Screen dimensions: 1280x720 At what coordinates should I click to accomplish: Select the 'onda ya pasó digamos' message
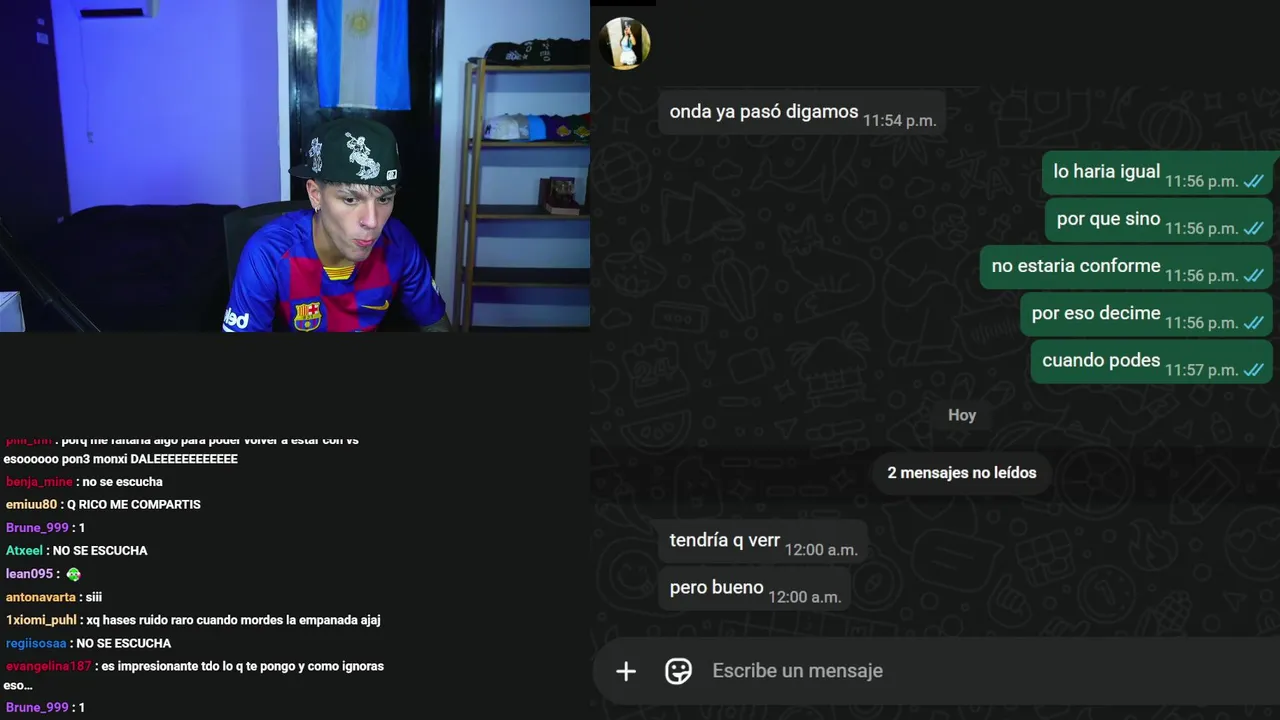[x=803, y=113]
